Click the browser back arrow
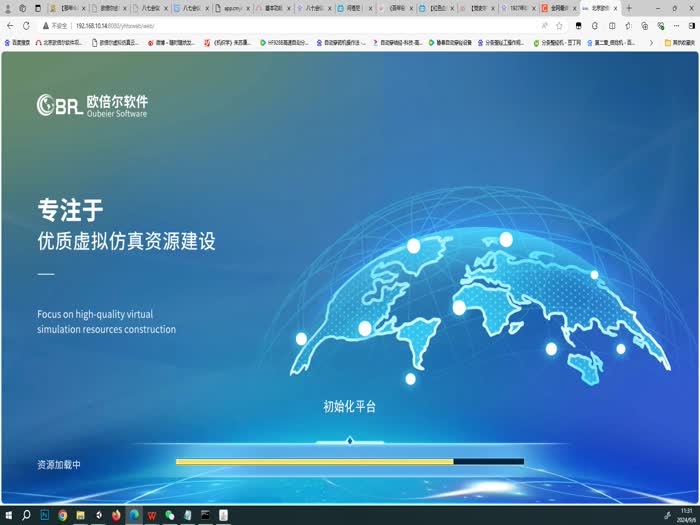 tap(10, 25)
